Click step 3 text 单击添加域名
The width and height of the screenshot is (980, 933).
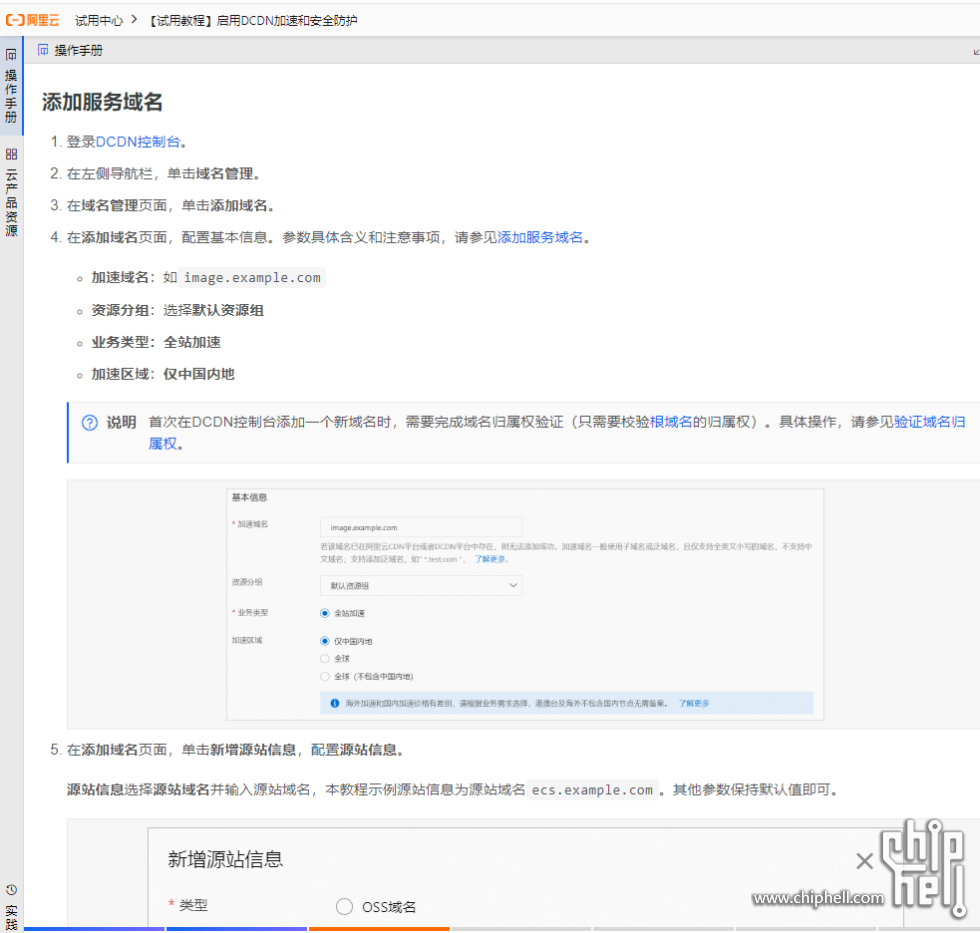tap(227, 206)
